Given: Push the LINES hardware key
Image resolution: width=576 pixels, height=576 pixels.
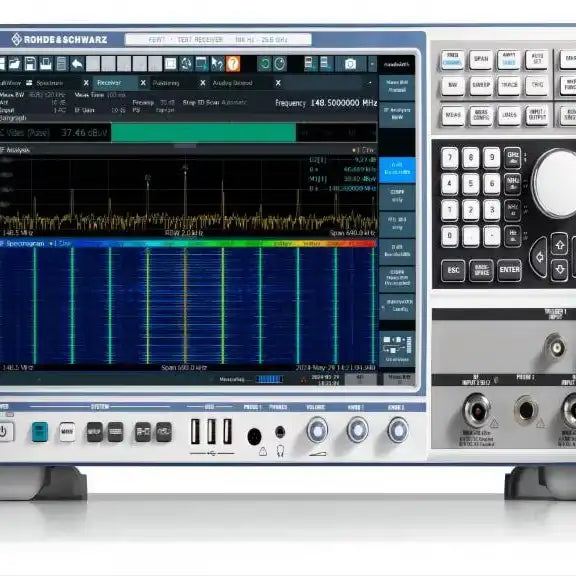Looking at the screenshot, I should (x=509, y=115).
